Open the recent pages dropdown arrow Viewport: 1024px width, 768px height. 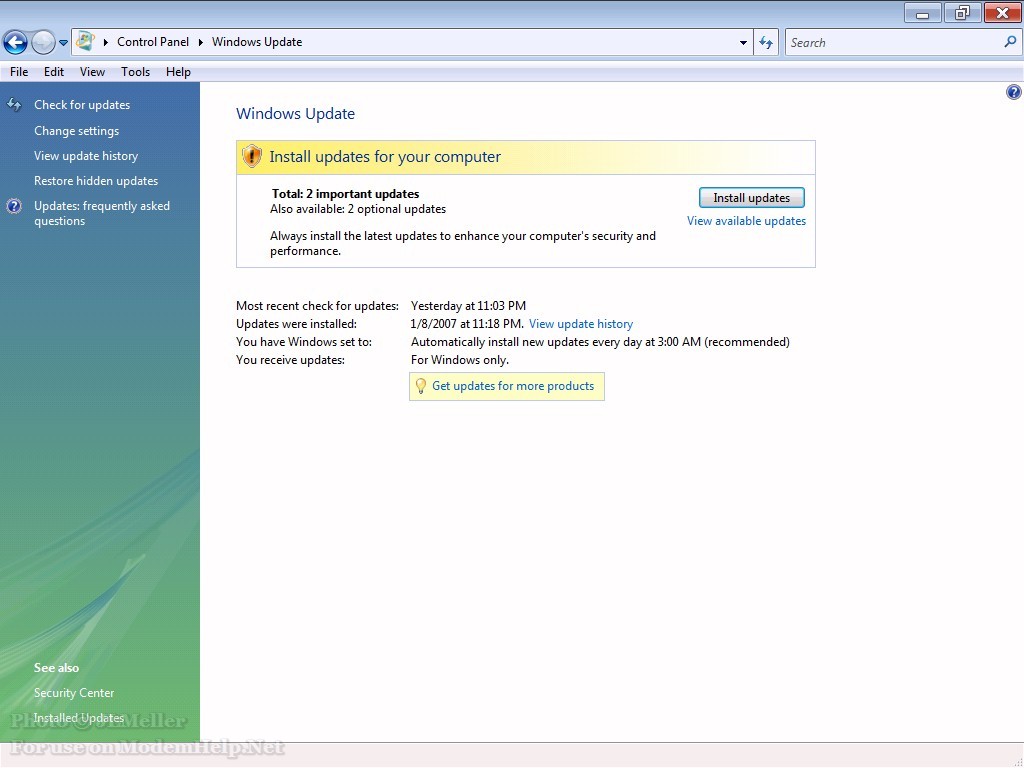click(63, 43)
